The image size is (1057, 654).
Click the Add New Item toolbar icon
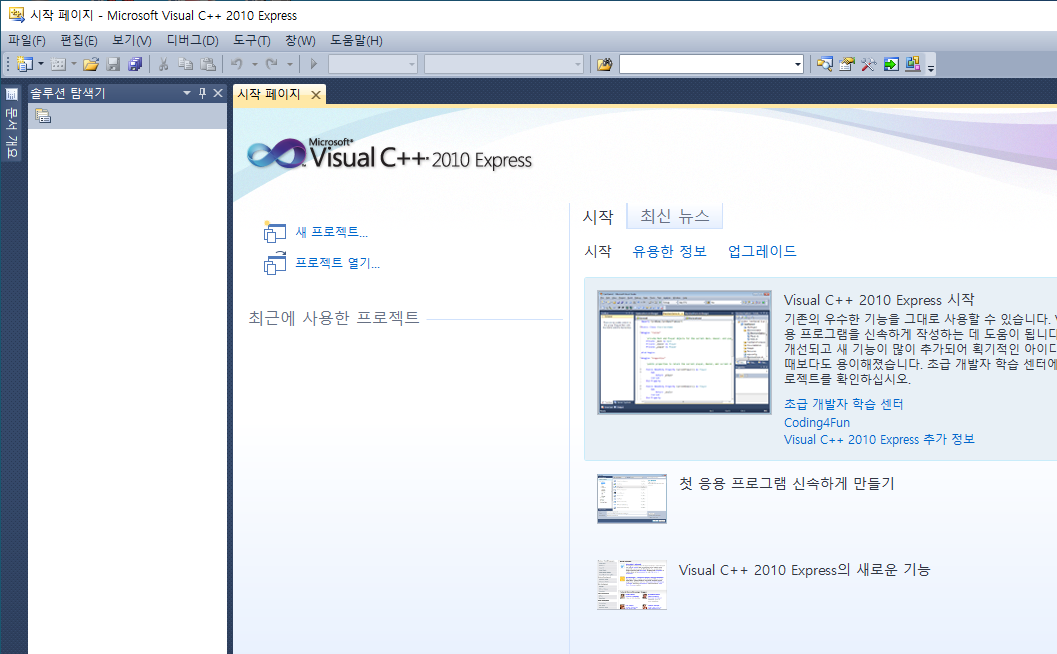tap(59, 64)
